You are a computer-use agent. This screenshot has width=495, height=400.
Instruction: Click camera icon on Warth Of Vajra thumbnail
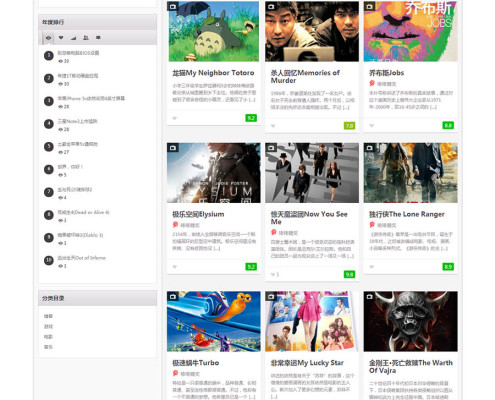tap(369, 296)
